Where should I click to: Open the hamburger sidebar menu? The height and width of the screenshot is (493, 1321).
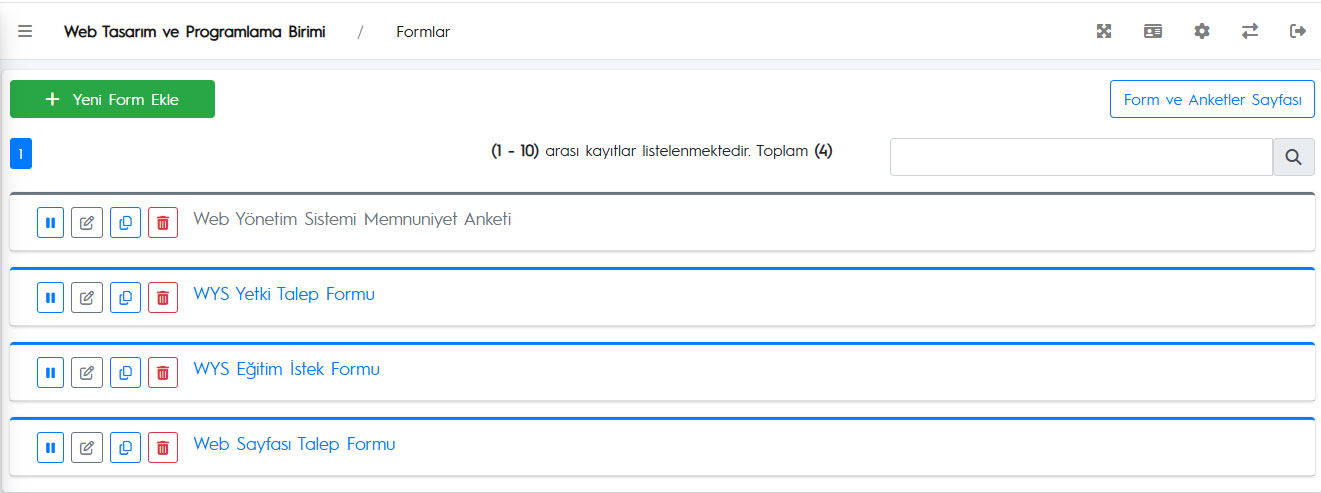click(25, 31)
